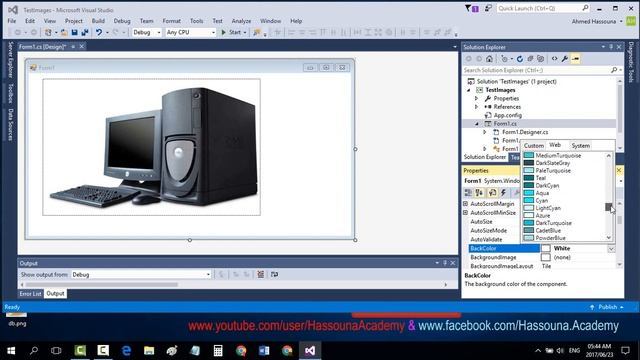Open the Server Explorer side tab
This screenshot has width=640, height=360.
click(x=11, y=60)
